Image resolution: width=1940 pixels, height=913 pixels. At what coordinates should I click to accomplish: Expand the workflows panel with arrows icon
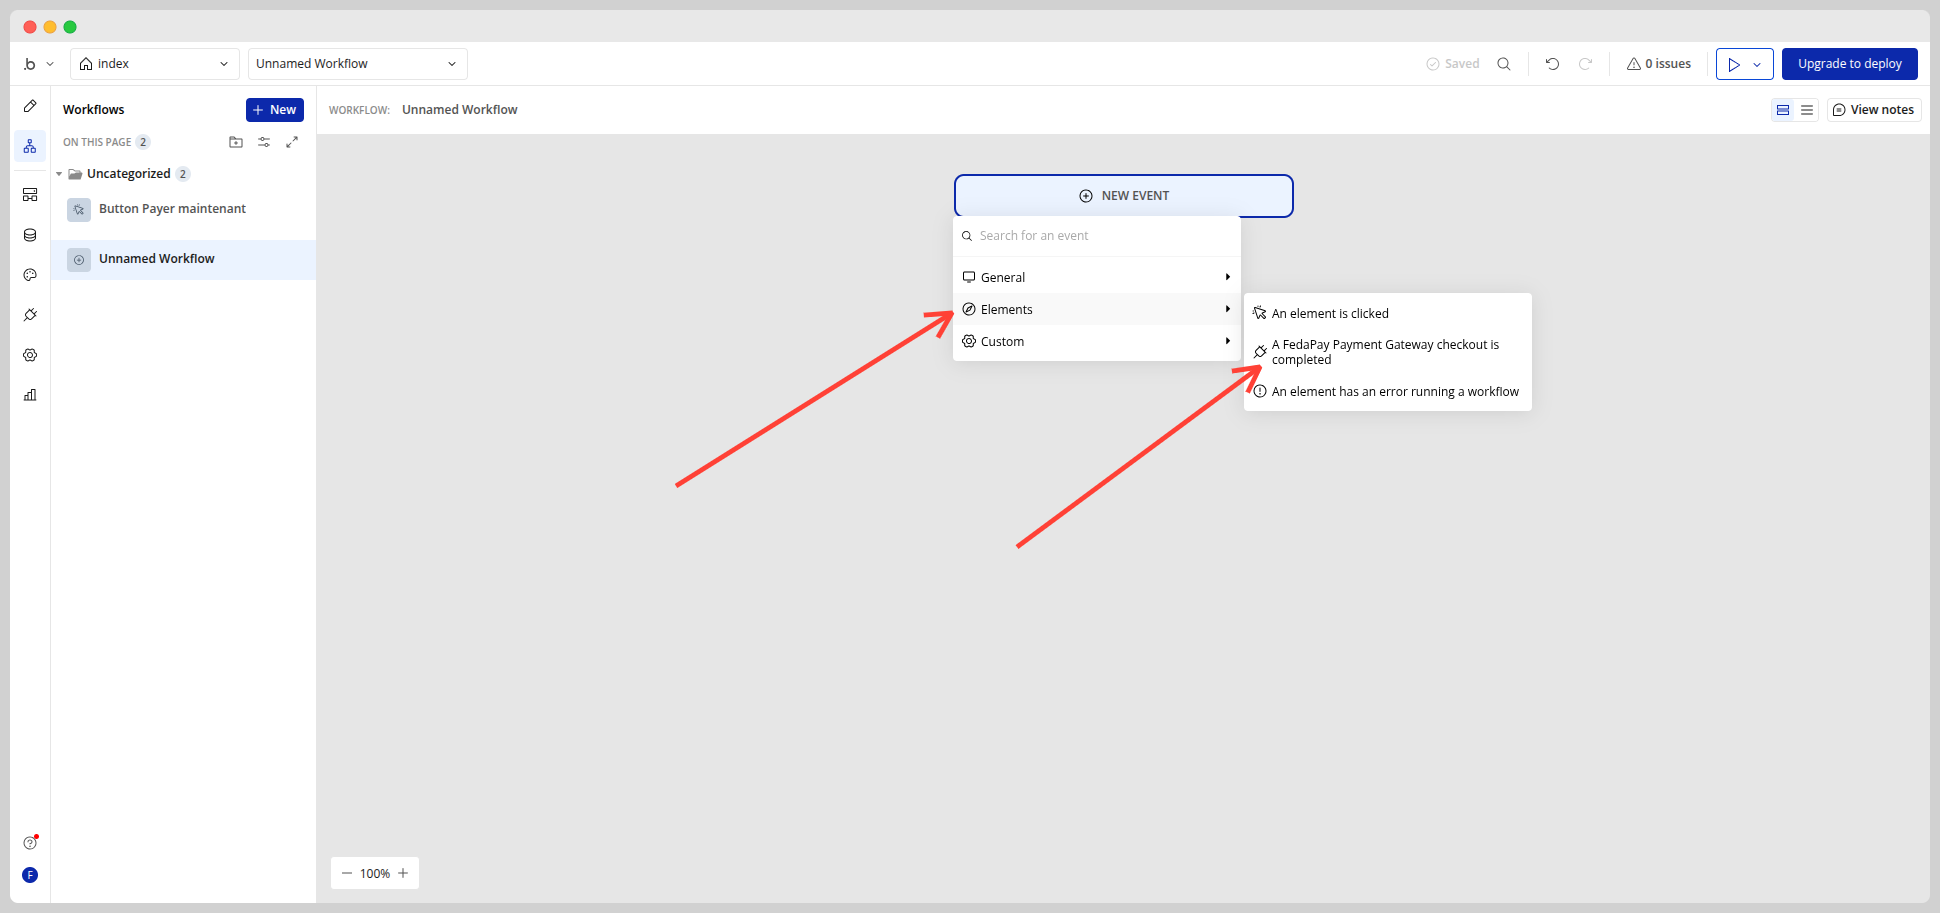point(292,142)
